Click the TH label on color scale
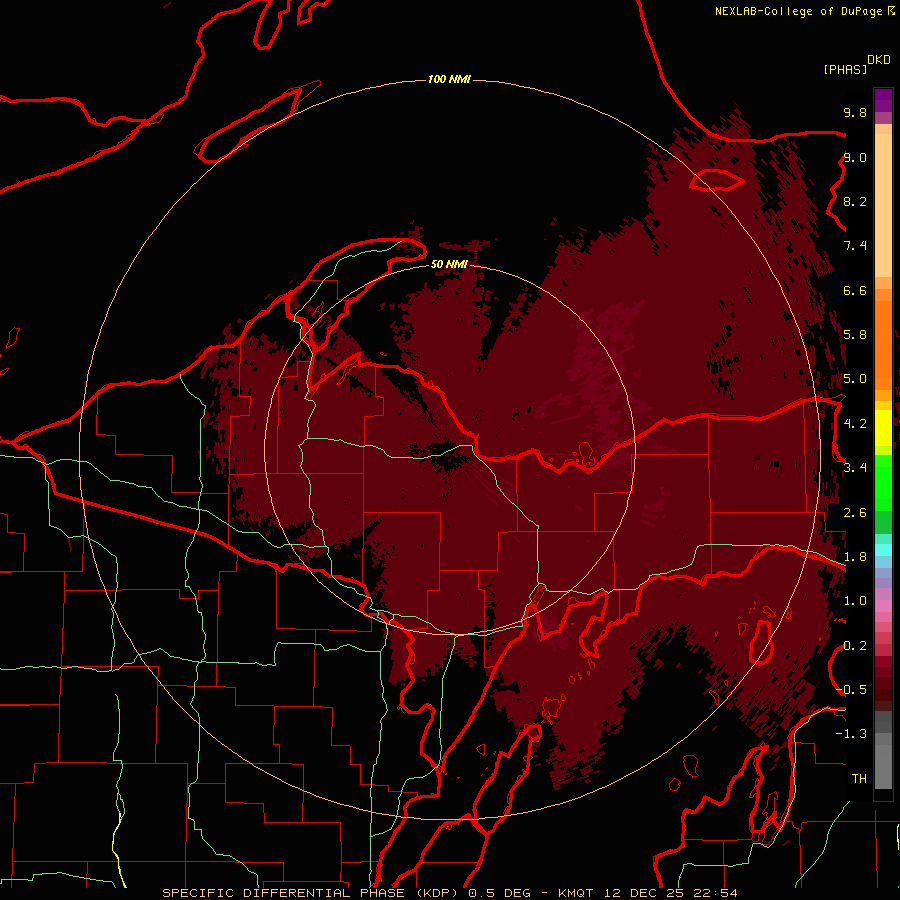This screenshot has width=900, height=900. 859,779
